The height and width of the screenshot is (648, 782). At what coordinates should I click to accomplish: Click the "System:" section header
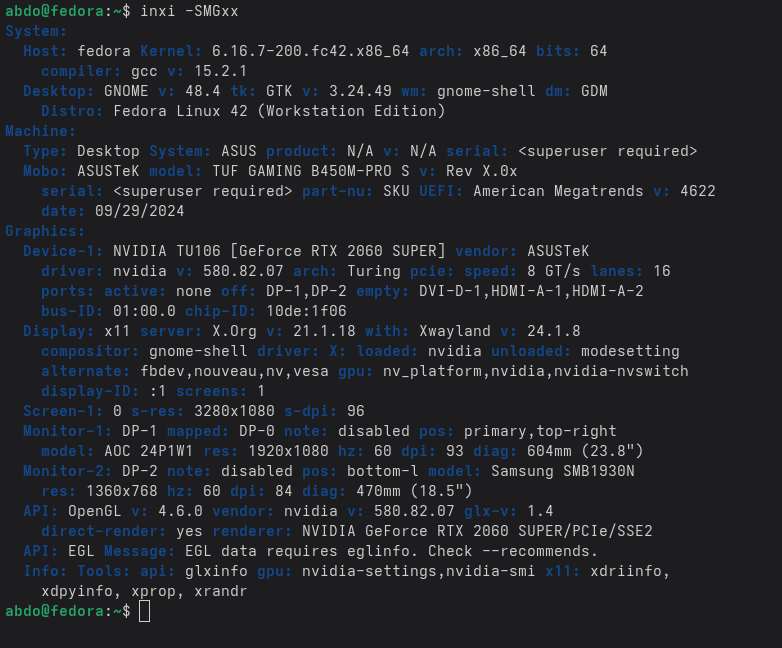(36, 31)
